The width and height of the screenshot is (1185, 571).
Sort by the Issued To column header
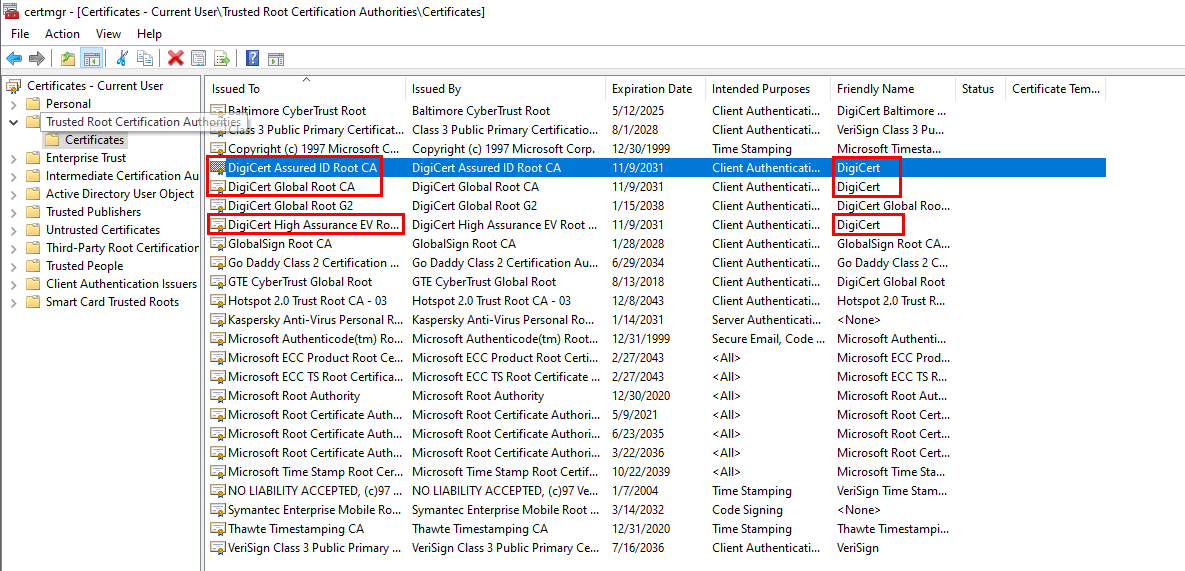tap(306, 89)
